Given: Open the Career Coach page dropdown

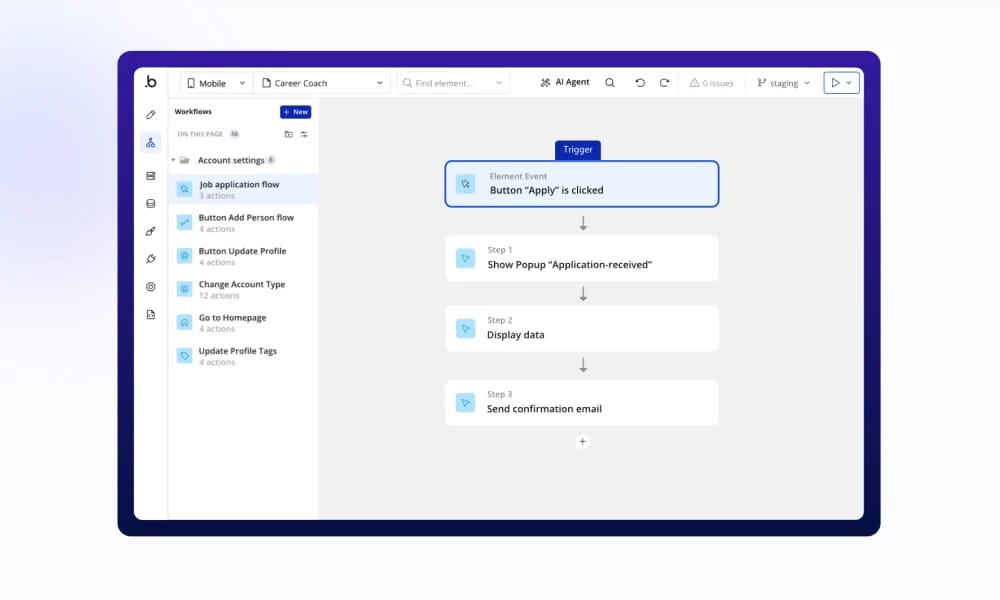Looking at the screenshot, I should point(322,83).
